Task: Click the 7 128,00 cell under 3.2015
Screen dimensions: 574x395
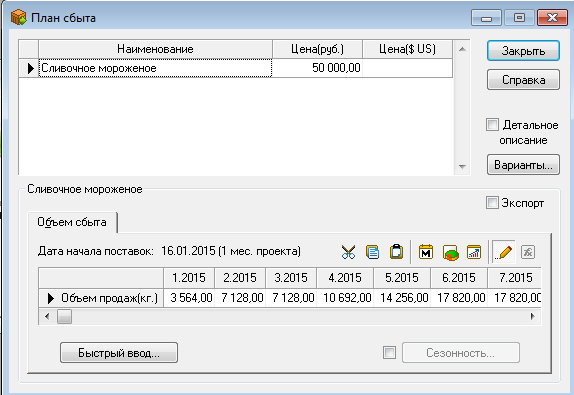Action: coord(291,298)
